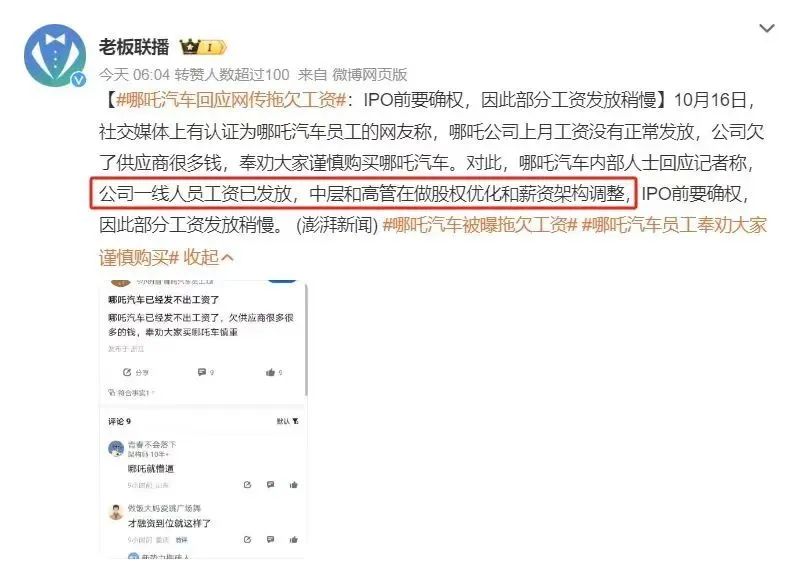Share the comment 哪吒就憎逼
Viewport: 798px width, 570px height.
tap(247, 484)
